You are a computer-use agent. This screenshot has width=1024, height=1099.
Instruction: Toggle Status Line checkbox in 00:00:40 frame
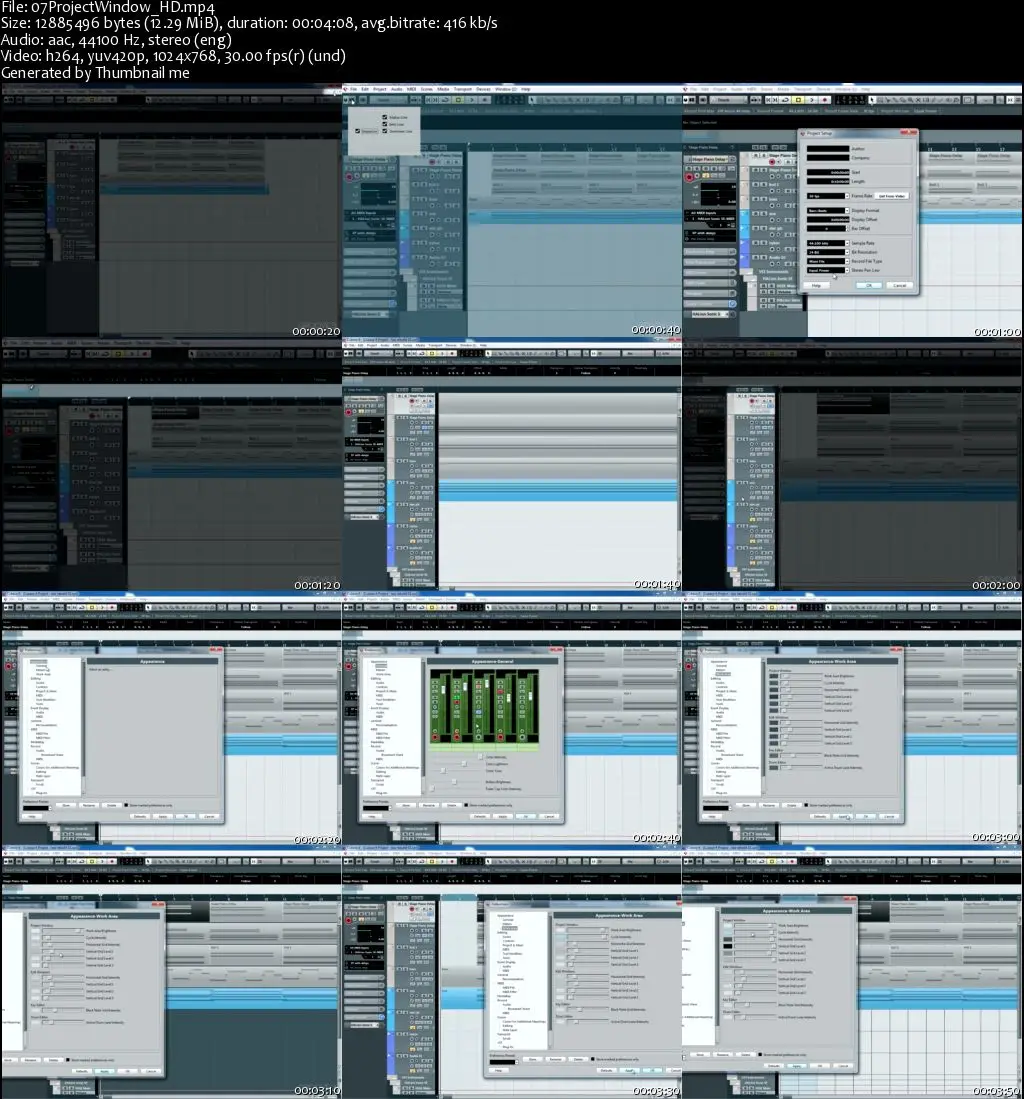pyautogui.click(x=384, y=117)
